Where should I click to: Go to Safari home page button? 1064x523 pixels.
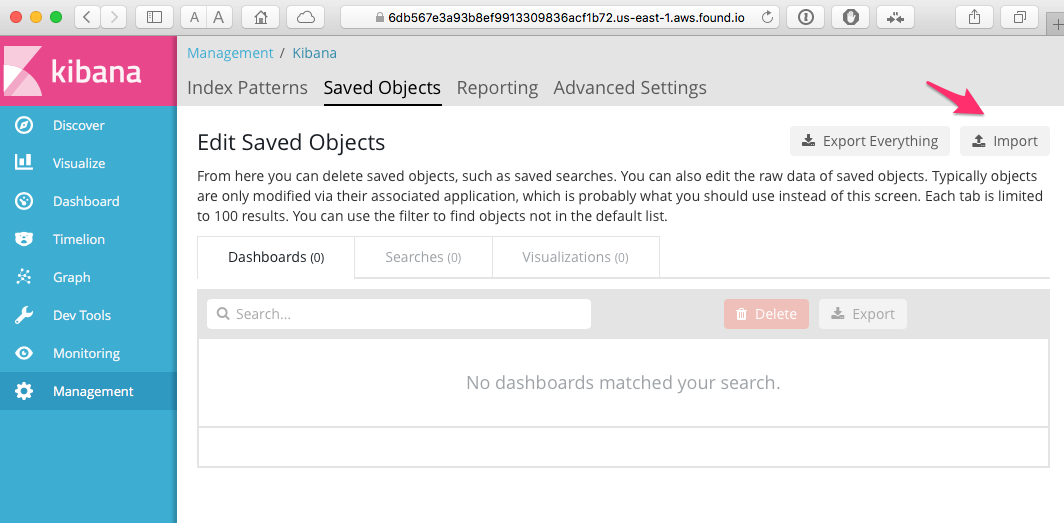click(260, 18)
